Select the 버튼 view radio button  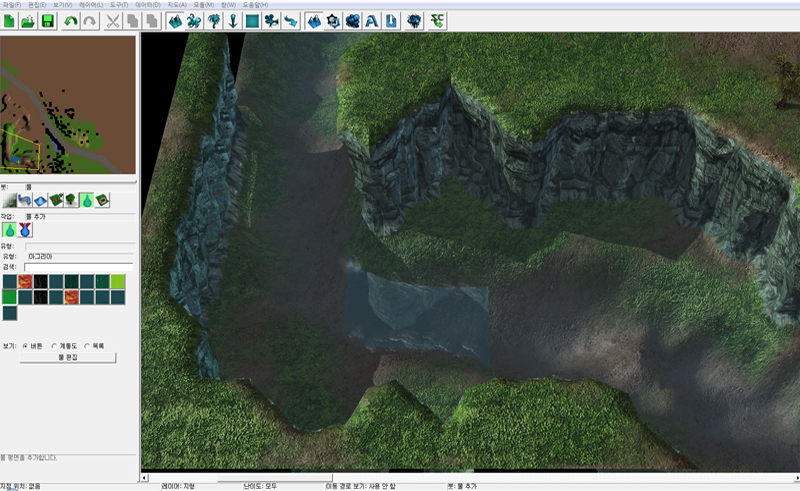[x=25, y=346]
